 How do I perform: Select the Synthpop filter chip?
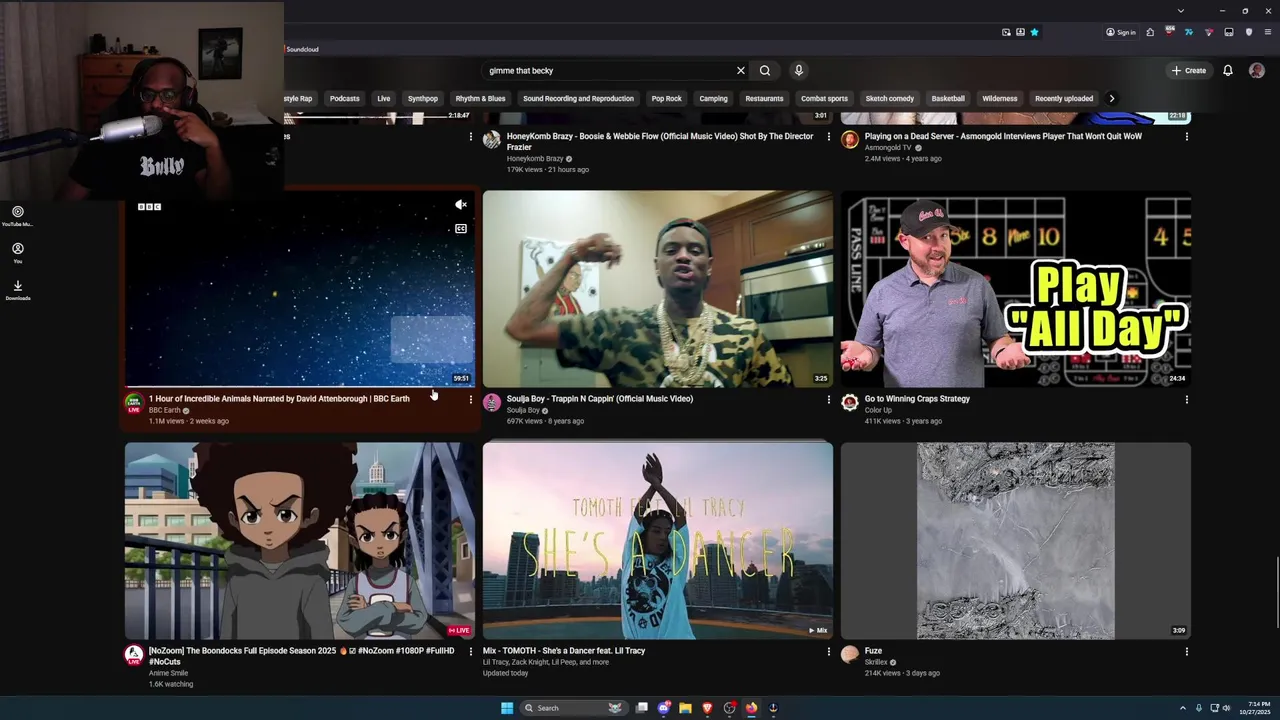coord(422,98)
